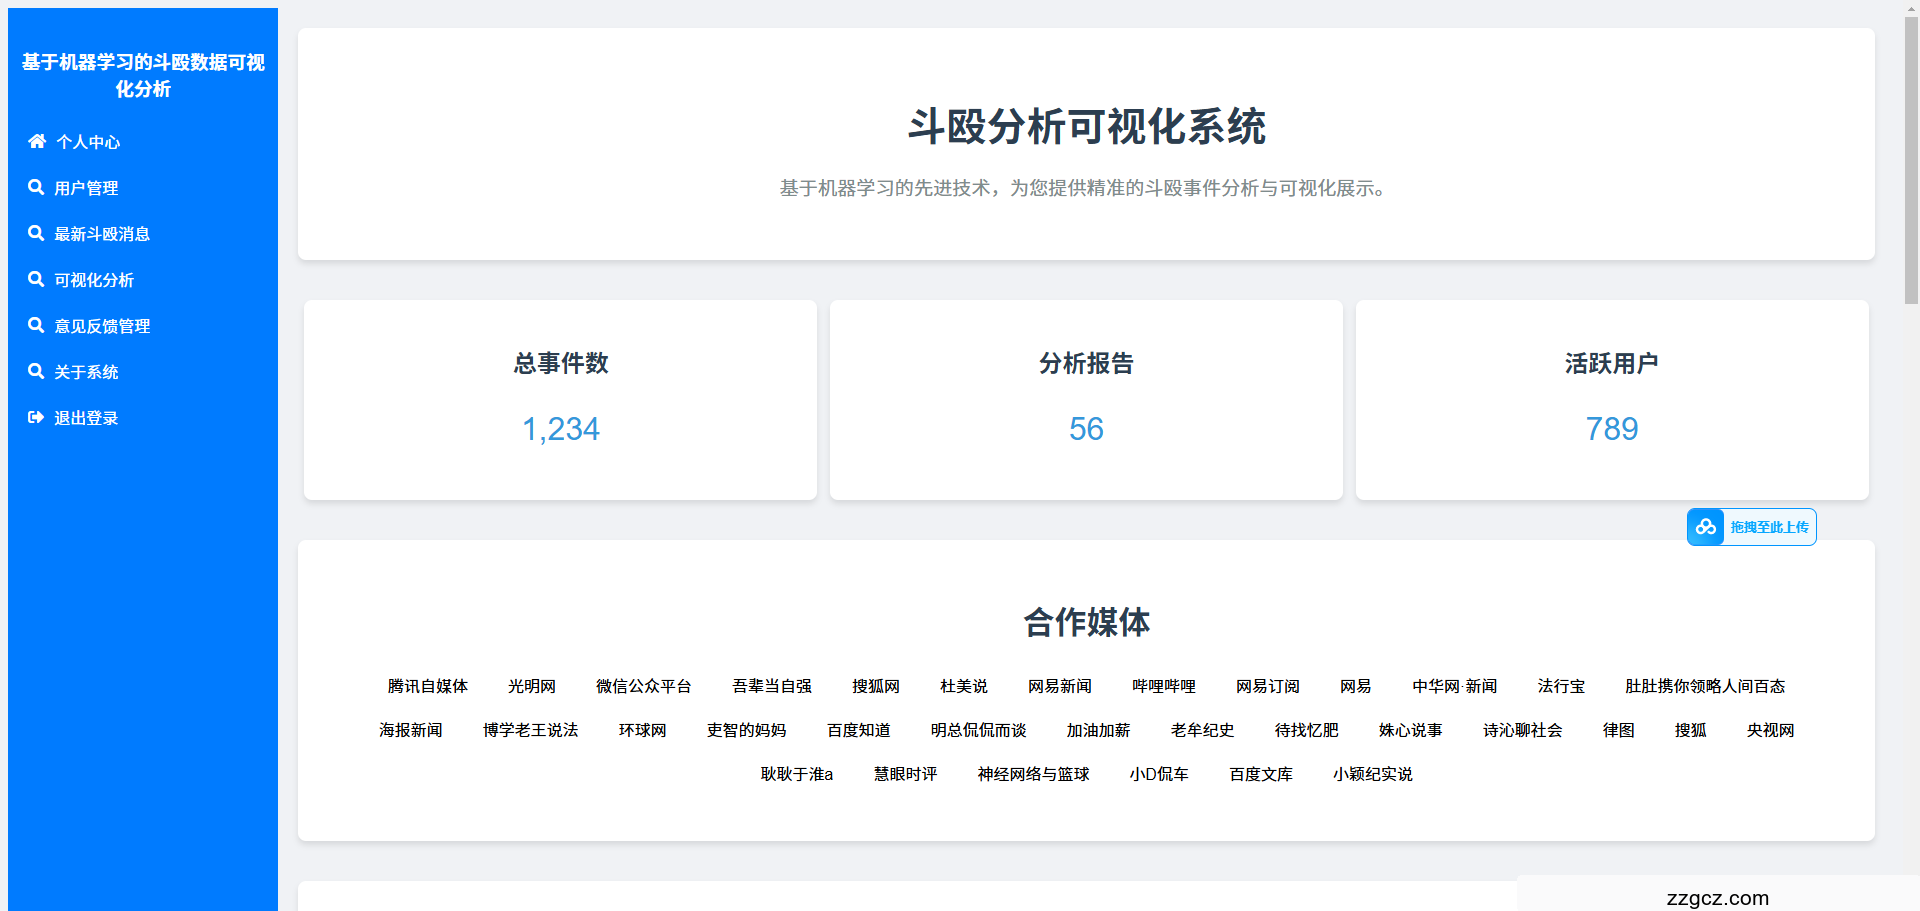Click the 活跃用户 count 789
Viewport: 1920px width, 911px height.
[1611, 429]
